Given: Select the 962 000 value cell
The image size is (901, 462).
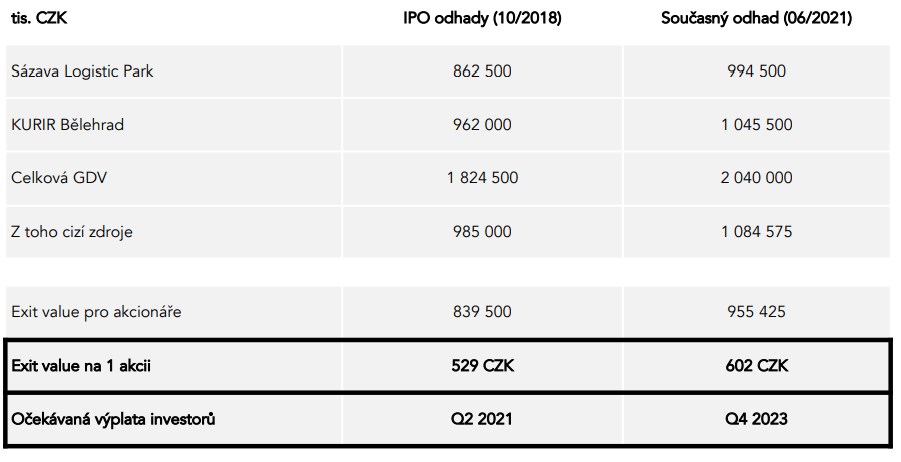Looking at the screenshot, I should 482,125.
